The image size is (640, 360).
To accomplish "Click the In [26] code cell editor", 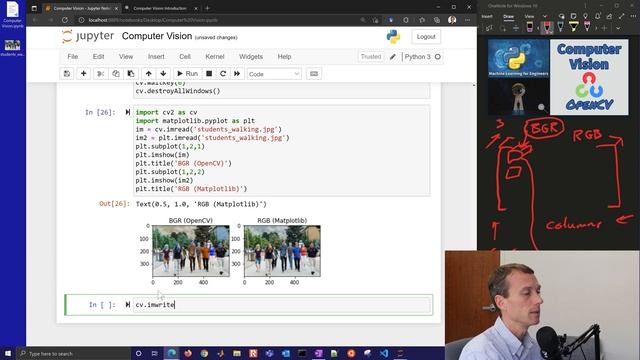I will [x=282, y=150].
